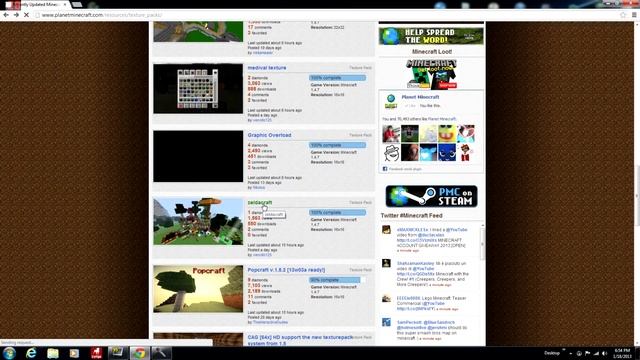The image size is (640, 360).
Task: Open the PMC on Steam banner
Action: 431,196
